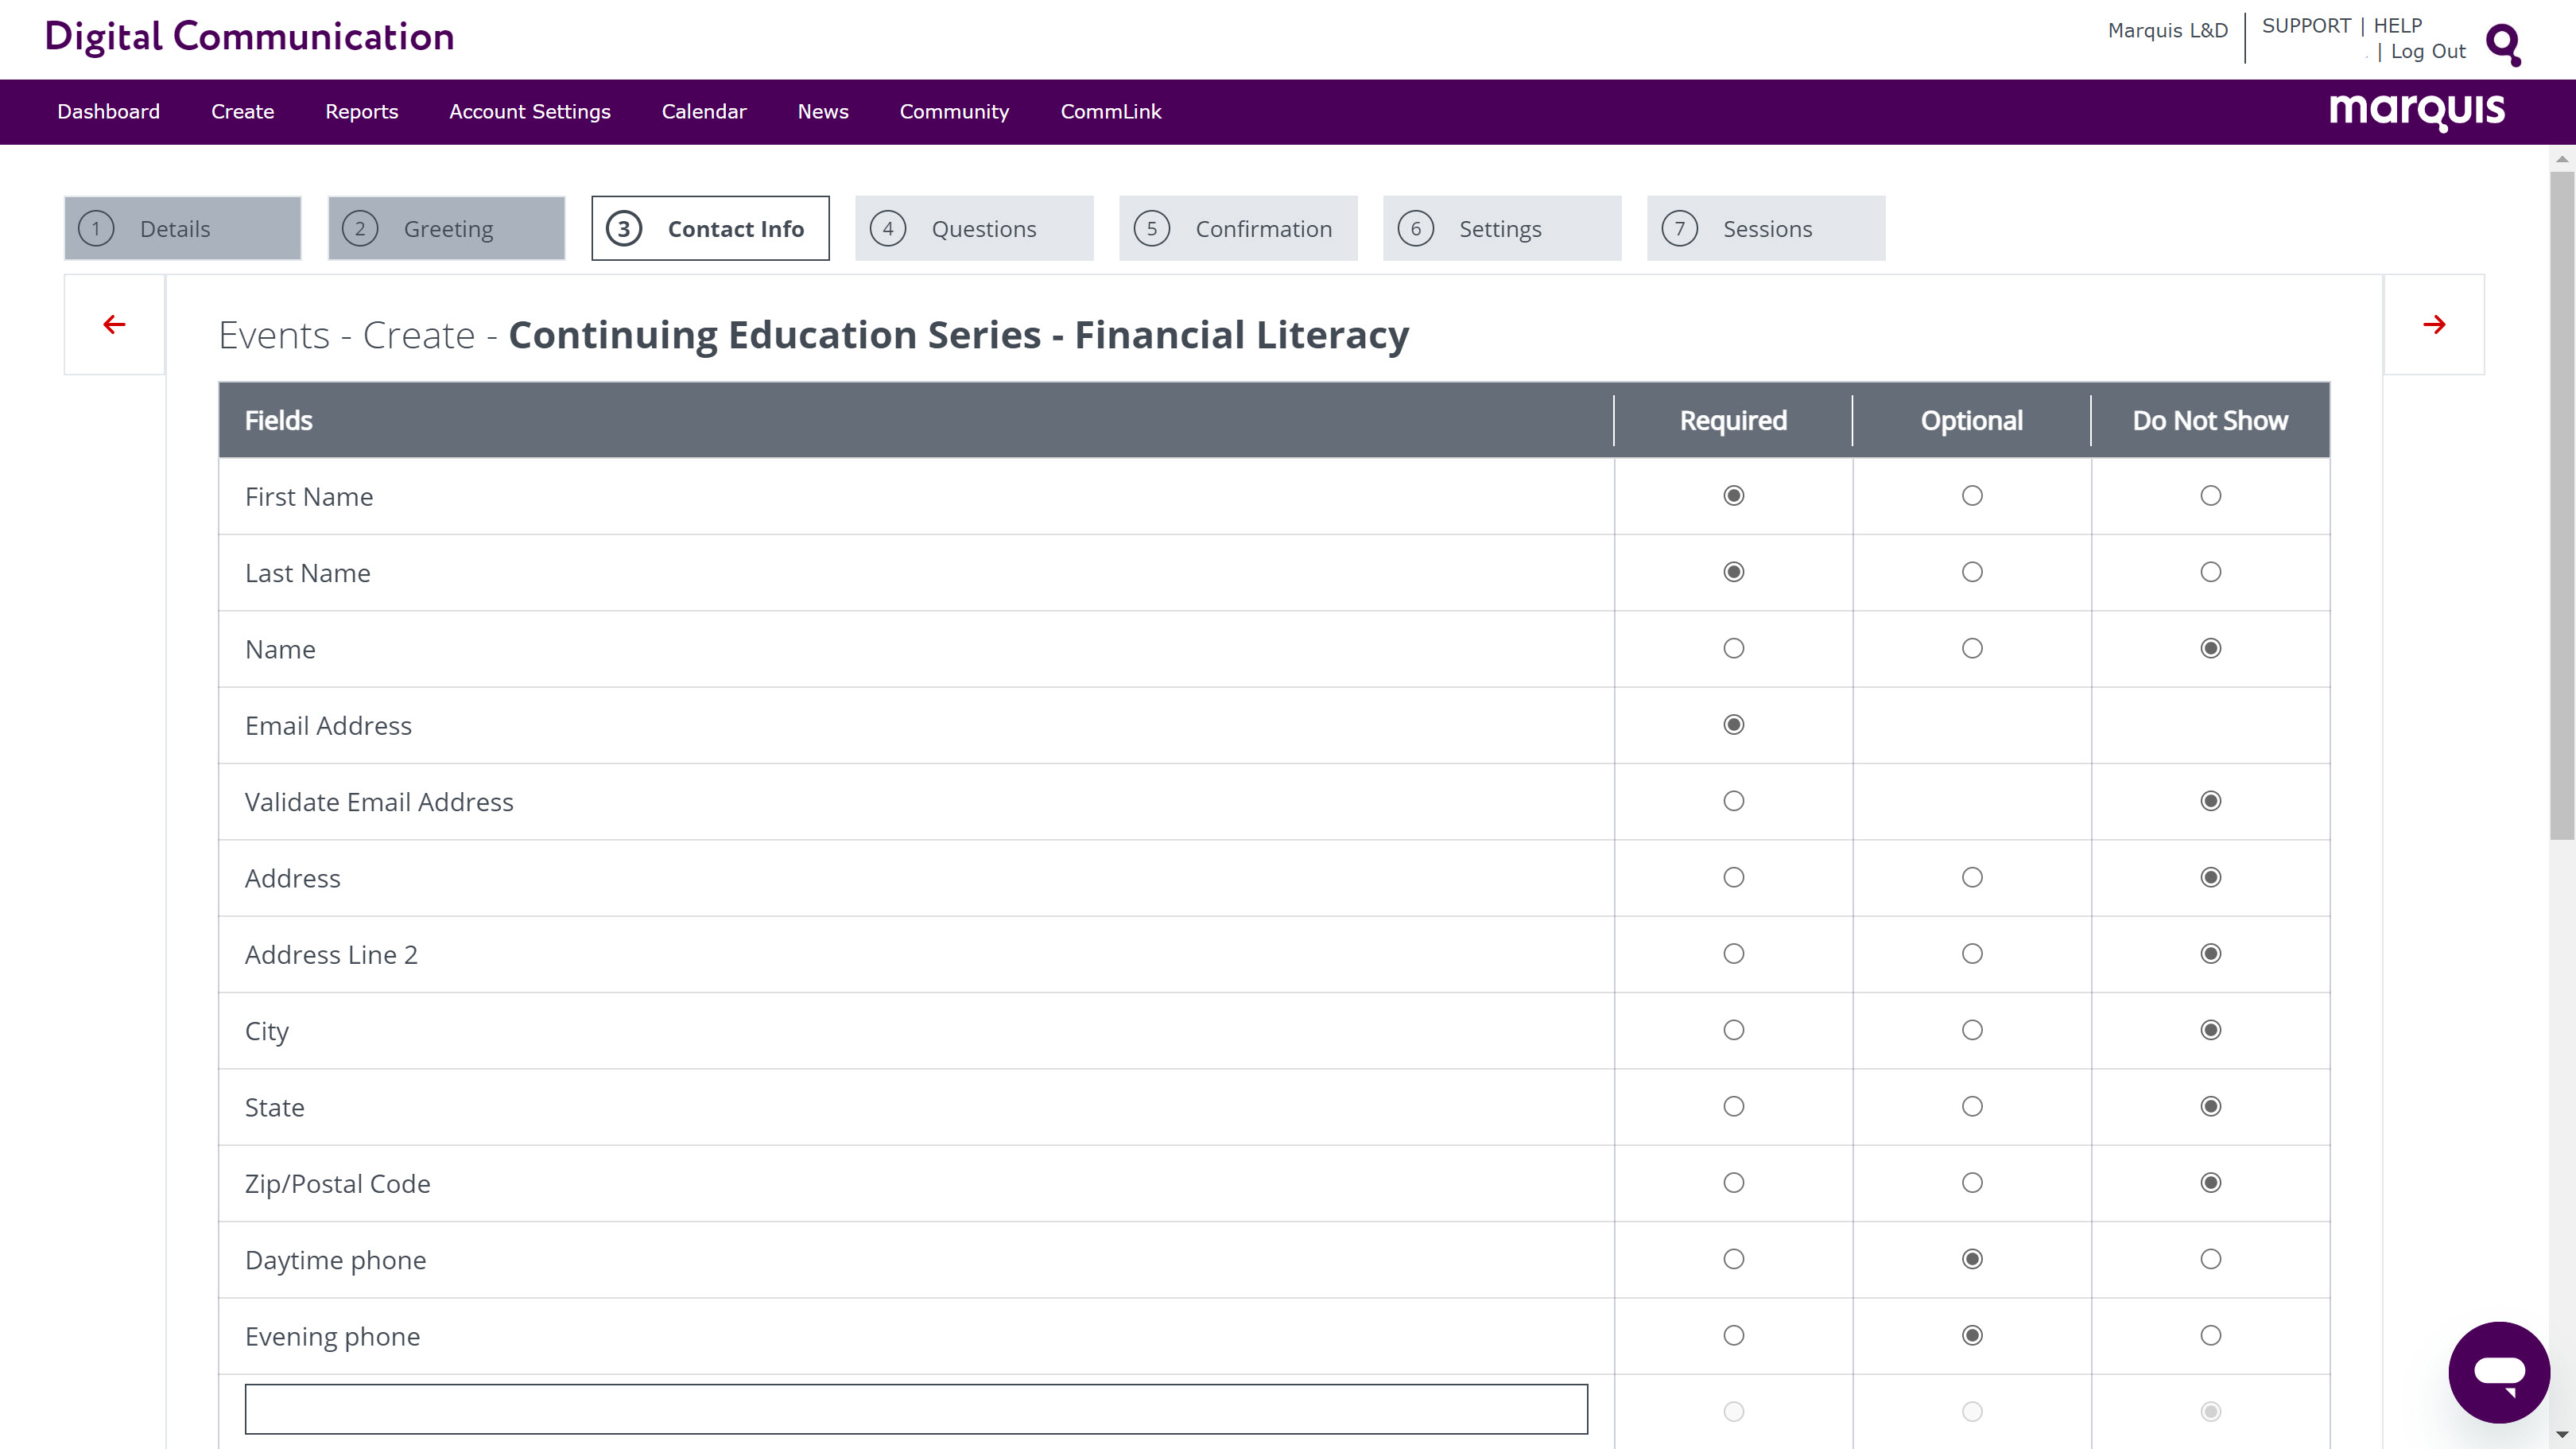Click the step 1 Details number icon
Viewport: 2576px width, 1449px height.
pyautogui.click(x=96, y=229)
